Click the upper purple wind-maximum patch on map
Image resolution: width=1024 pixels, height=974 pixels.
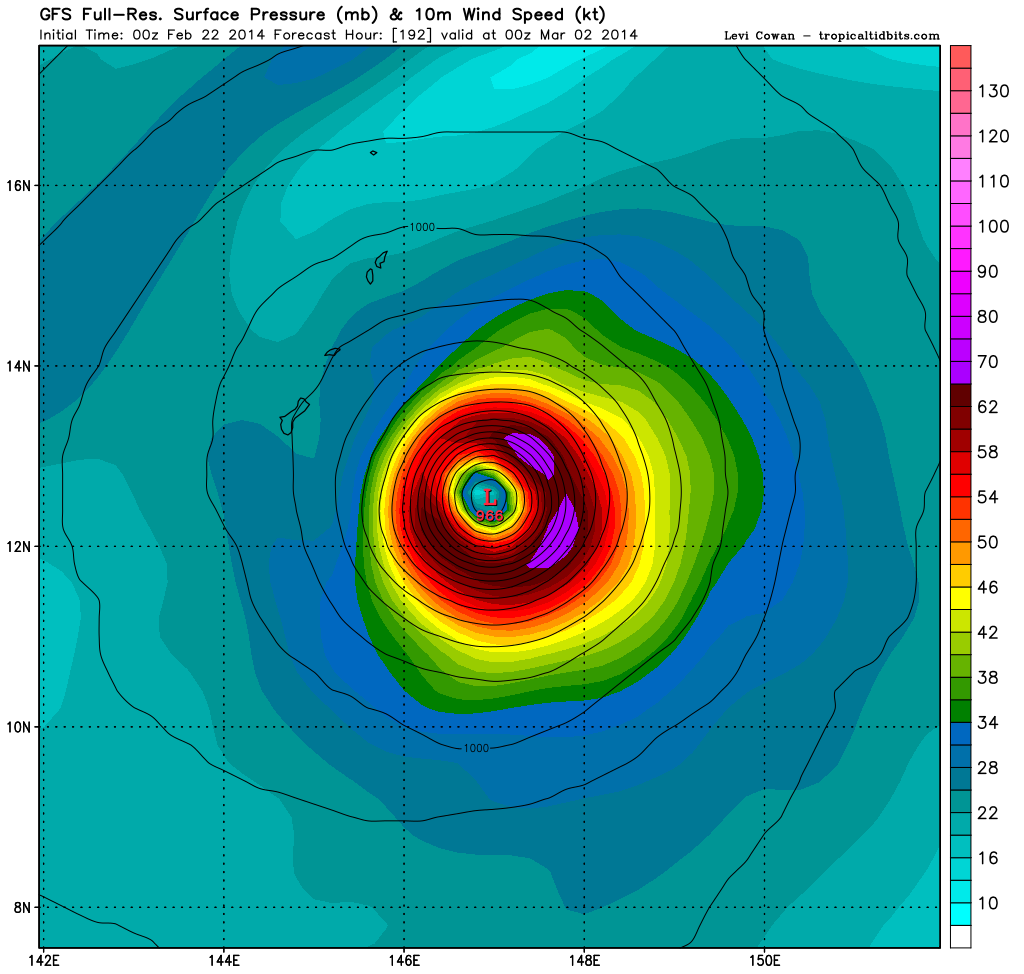pyautogui.click(x=531, y=455)
